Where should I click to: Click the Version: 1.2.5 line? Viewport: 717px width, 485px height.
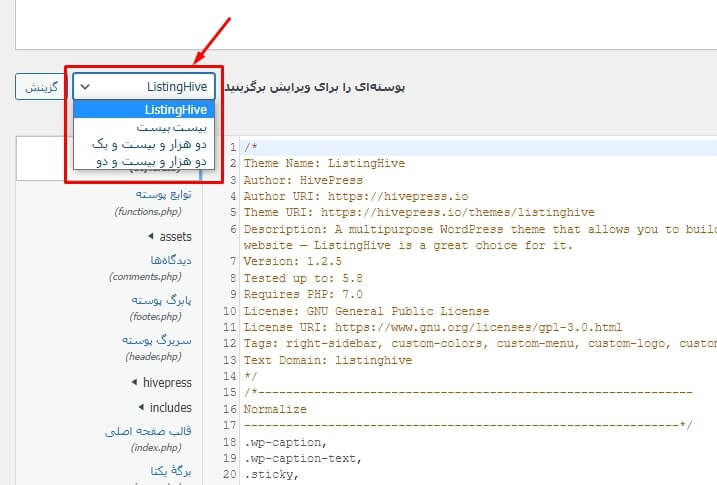point(292,261)
